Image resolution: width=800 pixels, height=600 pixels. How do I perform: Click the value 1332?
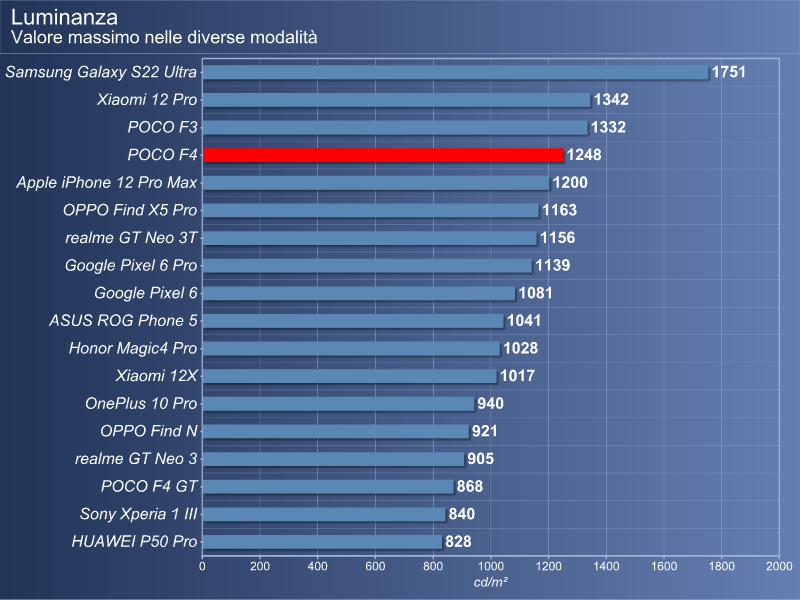point(608,127)
